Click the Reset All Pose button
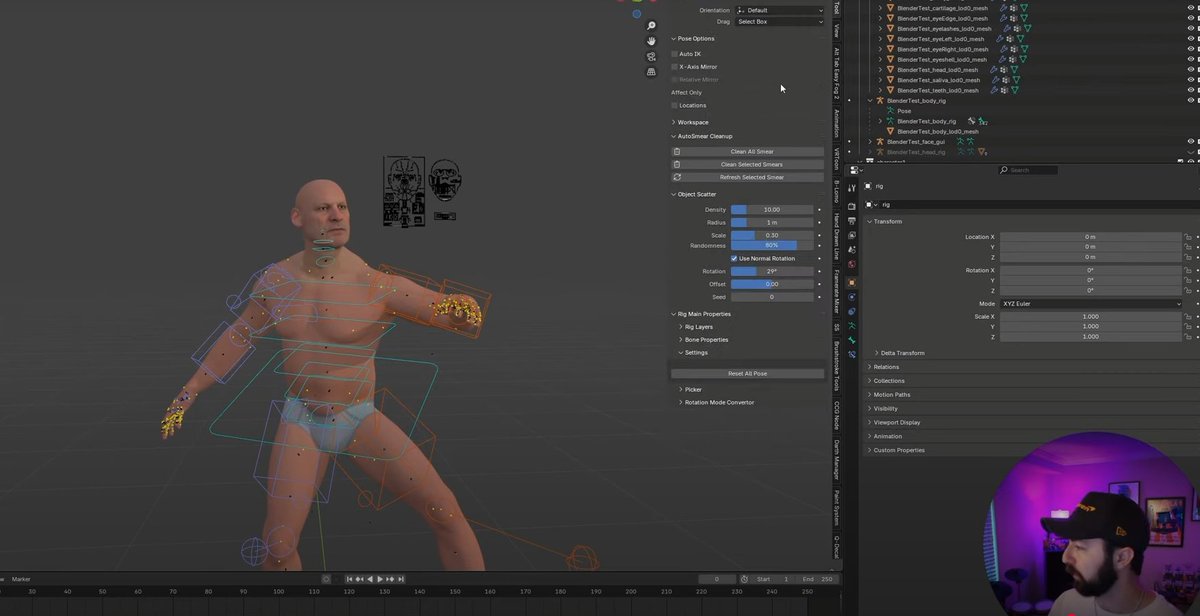 coord(748,373)
